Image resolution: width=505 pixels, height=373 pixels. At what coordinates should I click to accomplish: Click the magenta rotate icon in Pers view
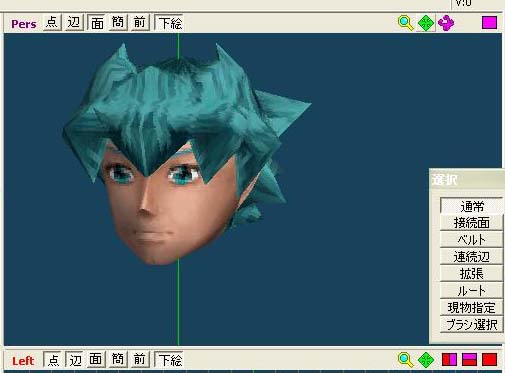[446, 23]
